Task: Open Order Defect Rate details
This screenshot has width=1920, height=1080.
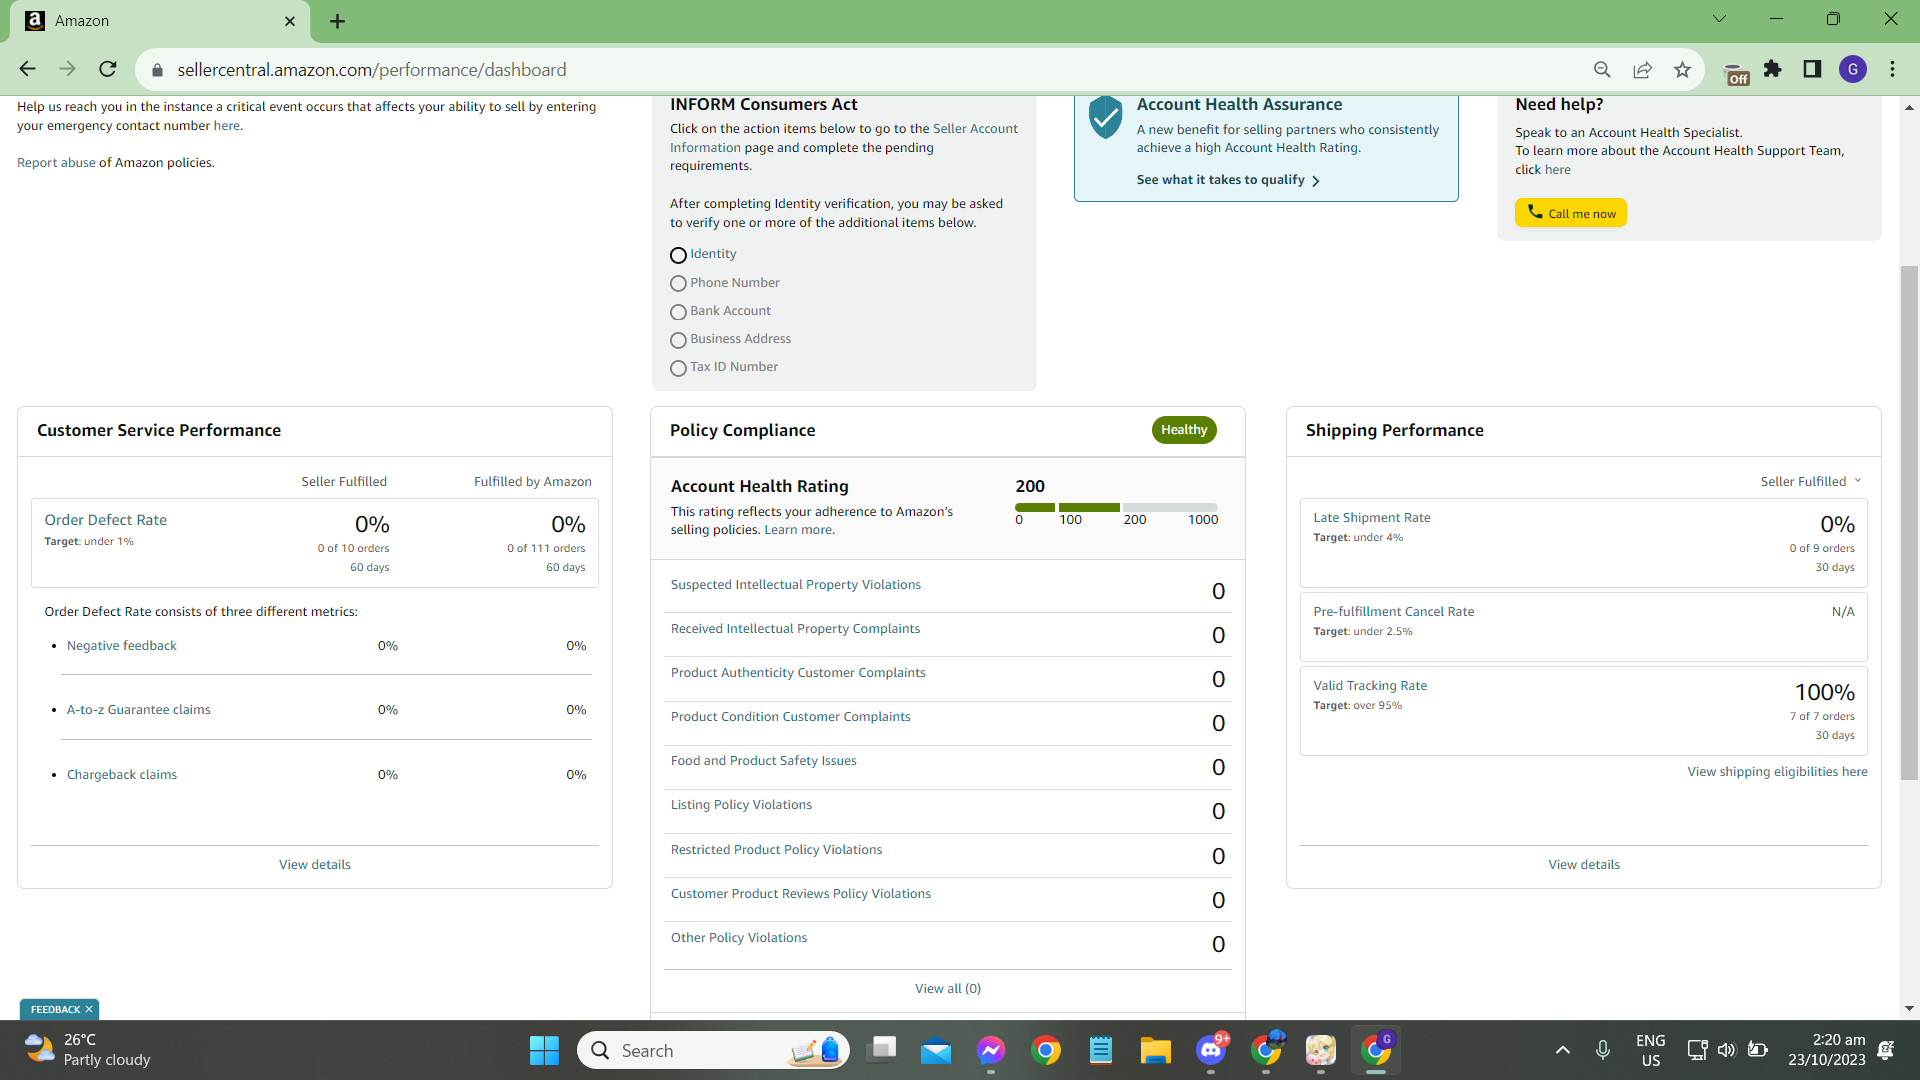Action: 105,520
